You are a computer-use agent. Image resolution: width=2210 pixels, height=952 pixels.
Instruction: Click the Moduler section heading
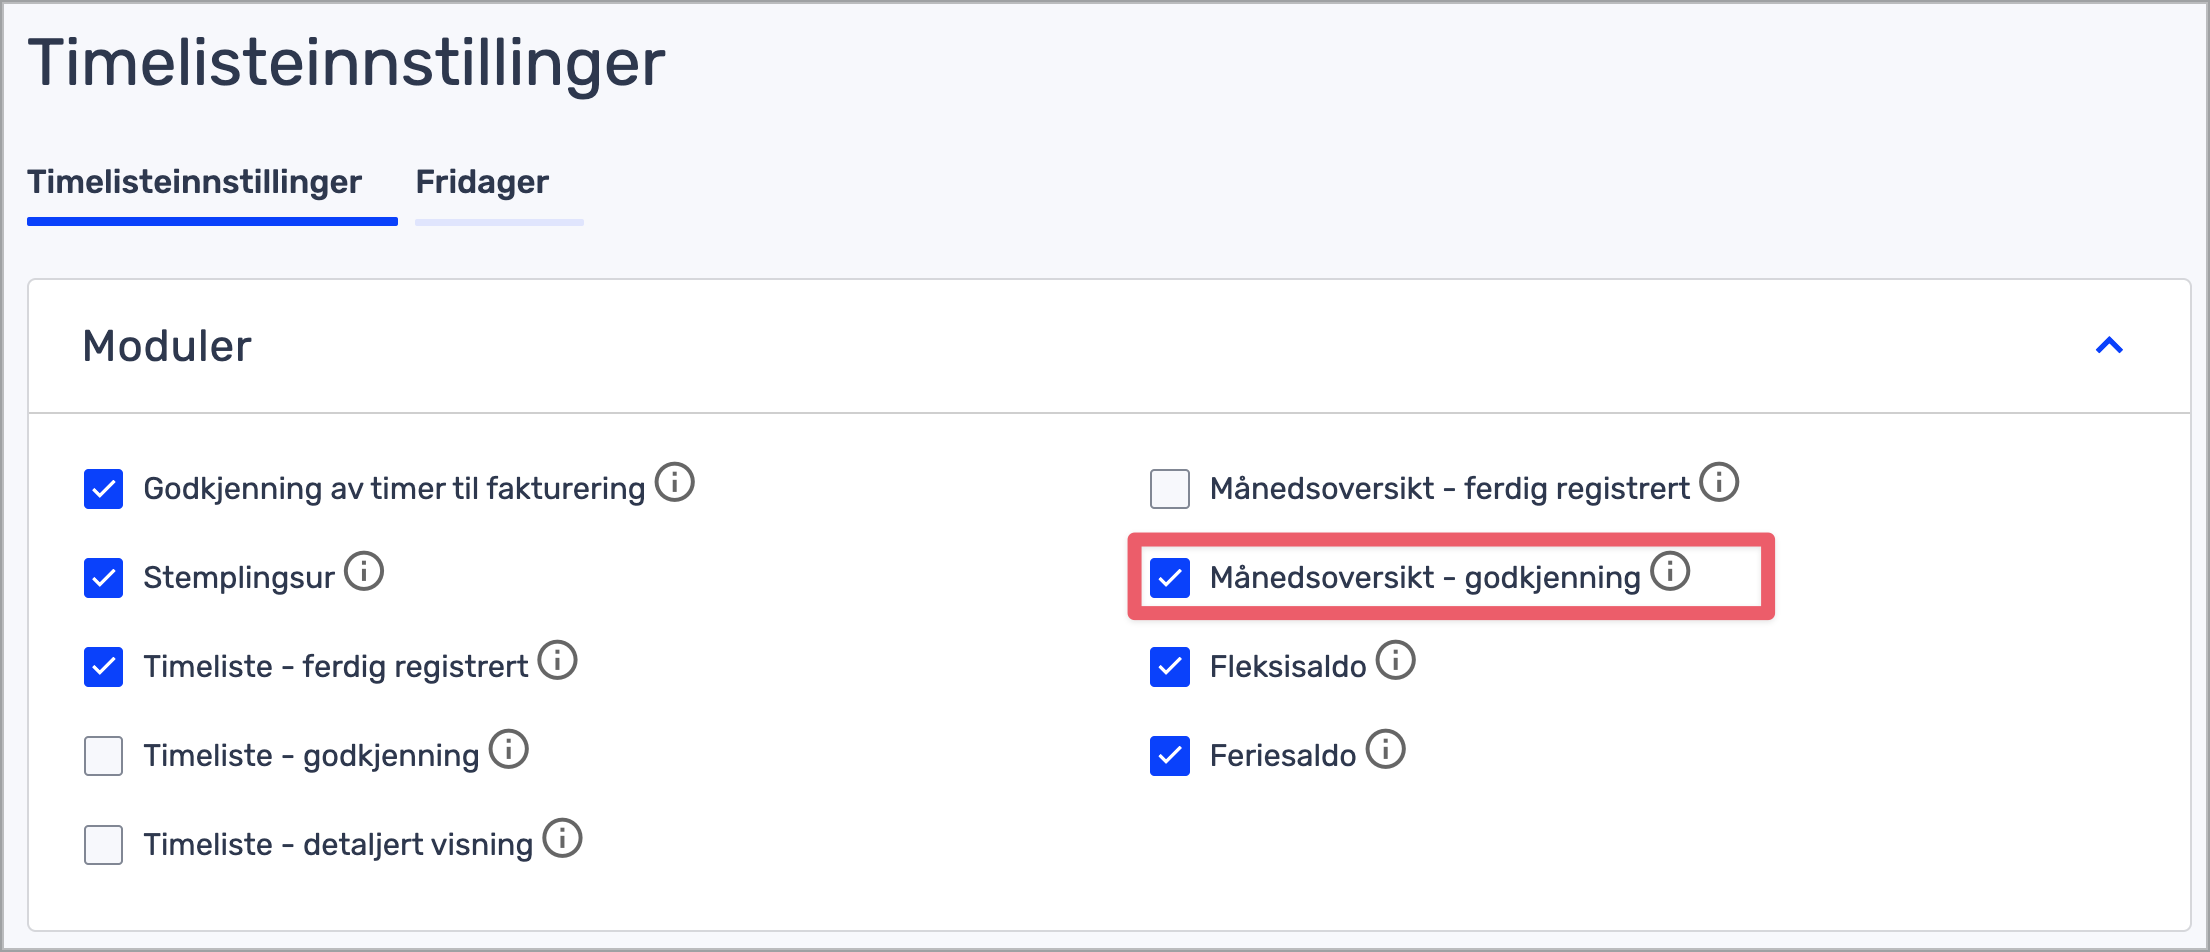(x=167, y=346)
